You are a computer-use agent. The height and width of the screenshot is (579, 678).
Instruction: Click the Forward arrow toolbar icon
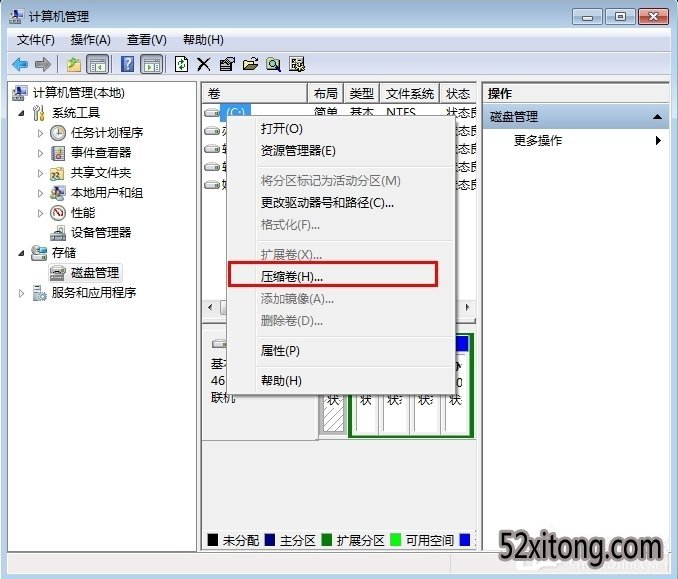coord(43,65)
